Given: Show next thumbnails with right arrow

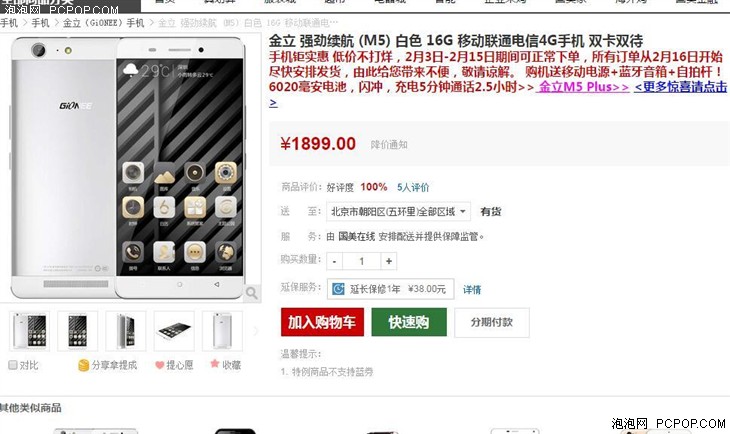Looking at the screenshot, I should pyautogui.click(x=255, y=331).
